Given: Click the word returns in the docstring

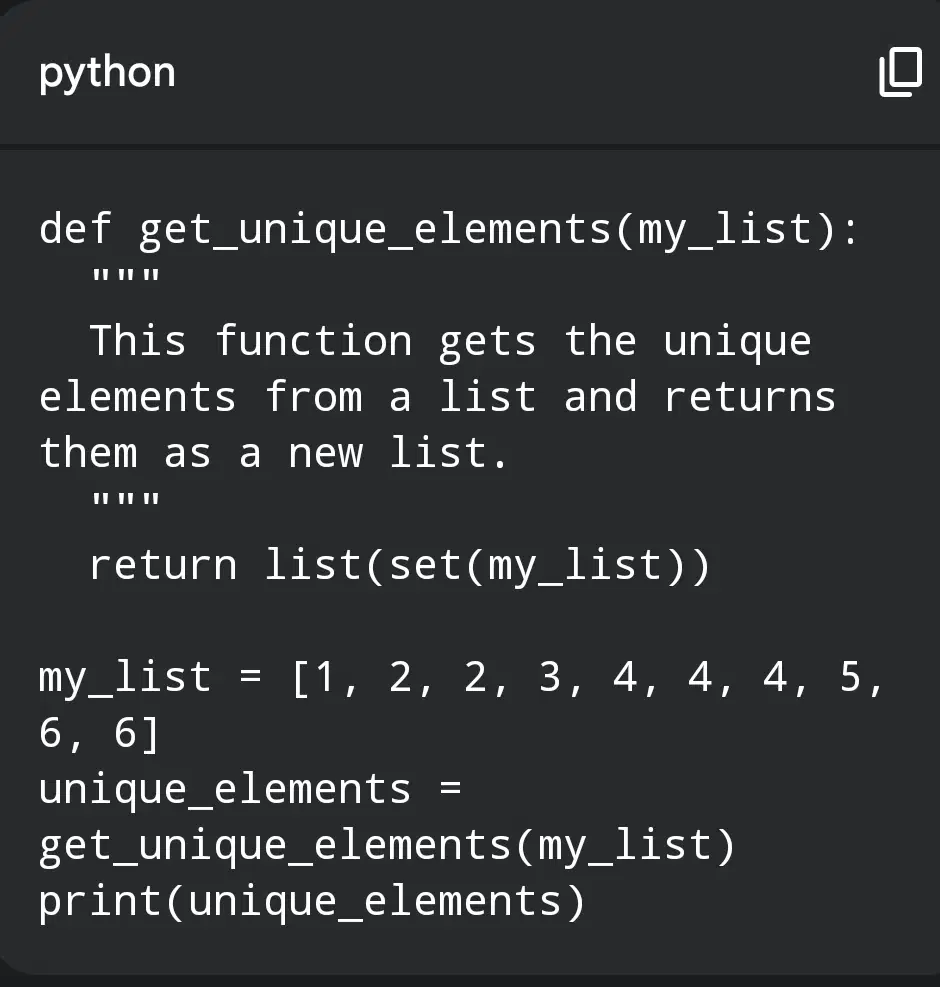Looking at the screenshot, I should [x=750, y=397].
